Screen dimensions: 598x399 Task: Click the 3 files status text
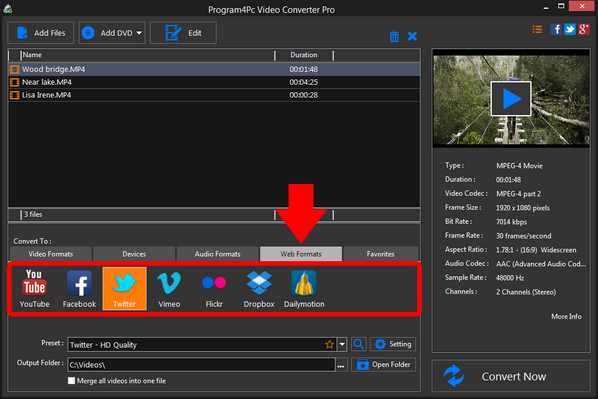33,214
